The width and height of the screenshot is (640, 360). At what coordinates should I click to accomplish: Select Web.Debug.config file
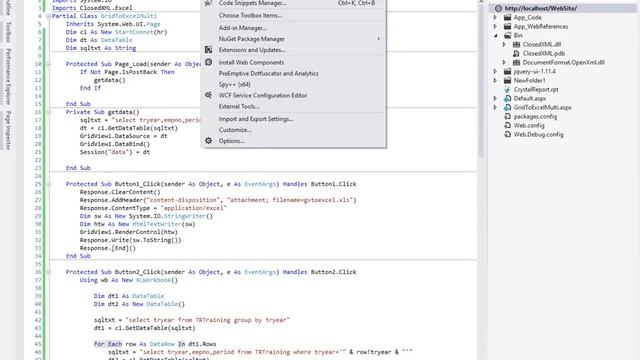(538, 134)
